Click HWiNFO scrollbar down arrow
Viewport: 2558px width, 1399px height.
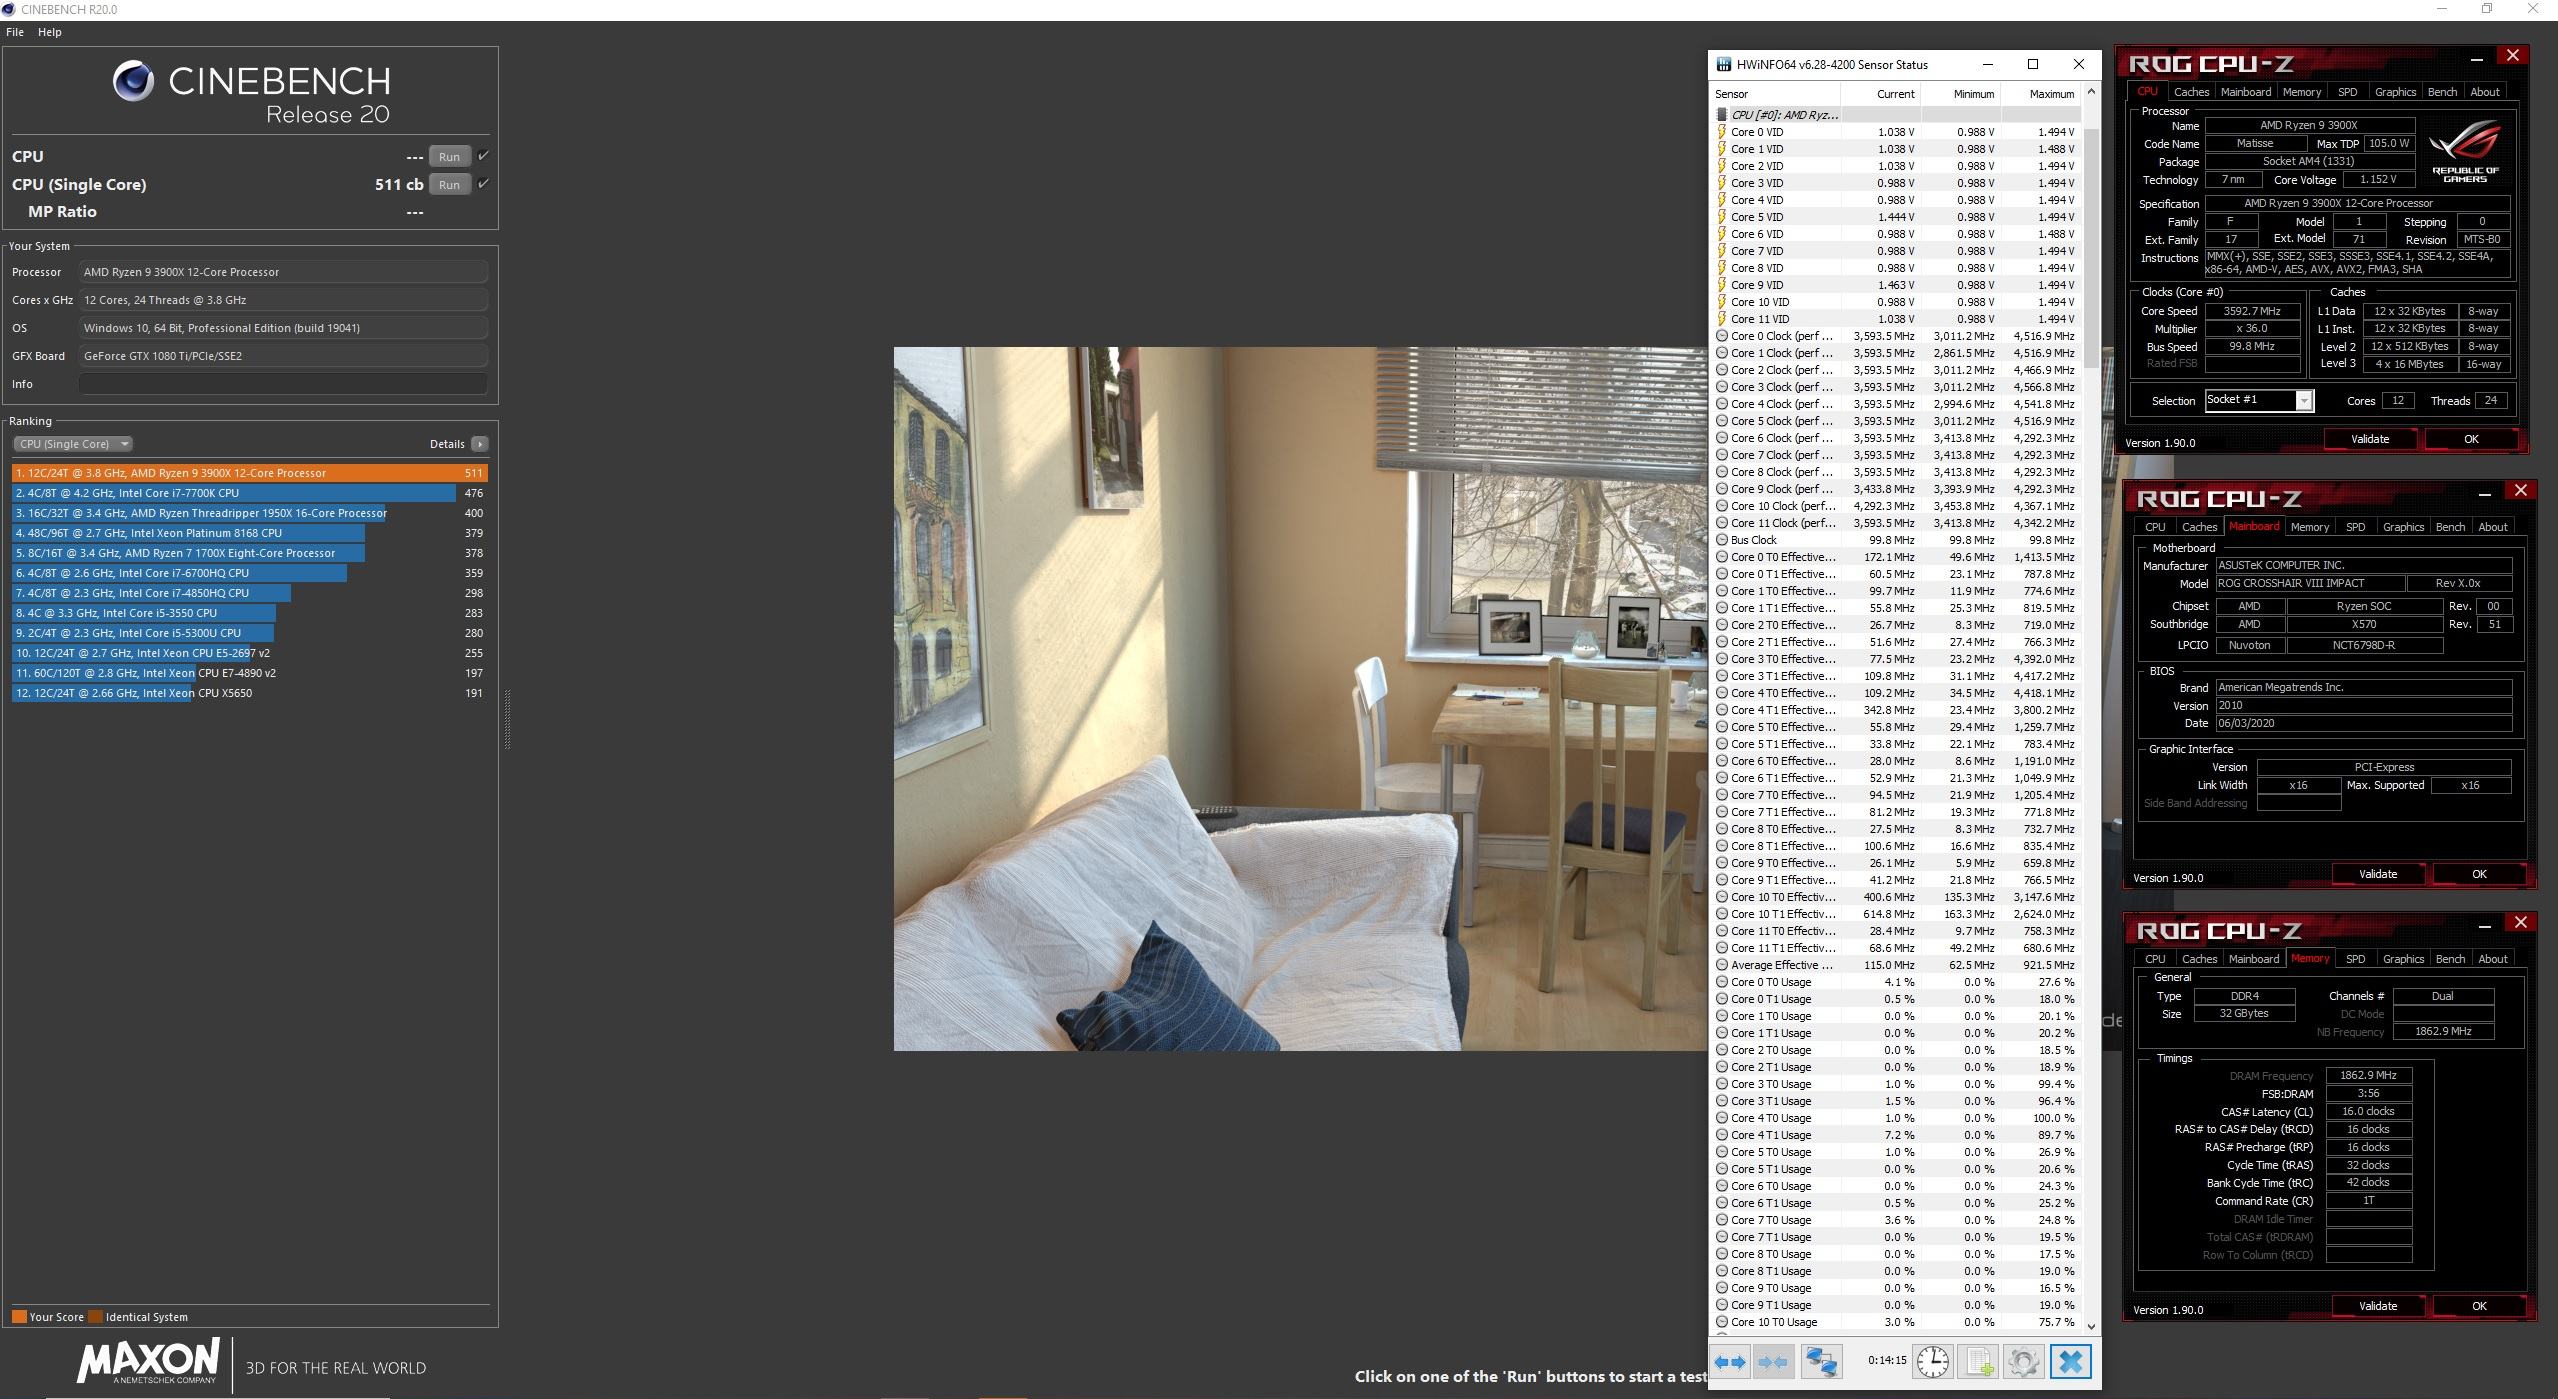pos(2091,1326)
